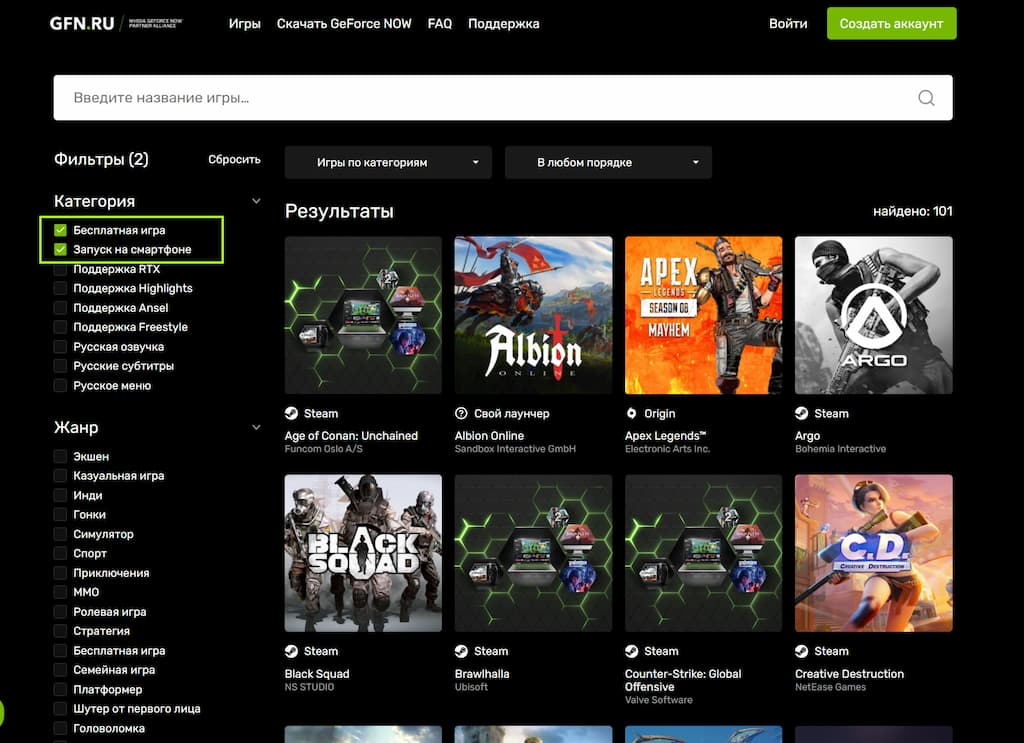Open the Black Squad title link
The height and width of the screenshot is (743, 1024).
pyautogui.click(x=317, y=674)
